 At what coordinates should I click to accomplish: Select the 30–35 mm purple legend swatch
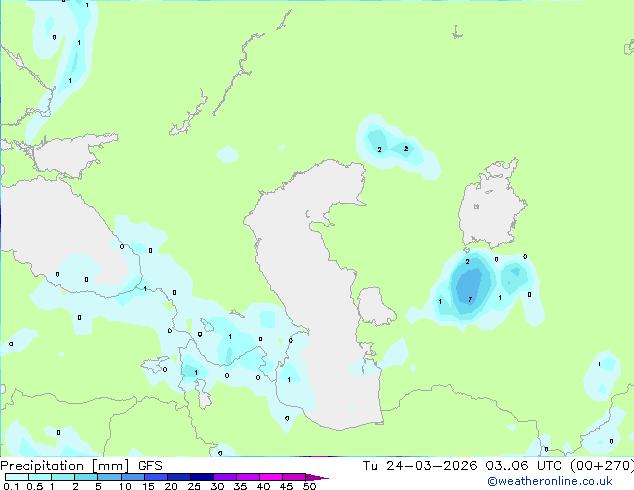224,477
